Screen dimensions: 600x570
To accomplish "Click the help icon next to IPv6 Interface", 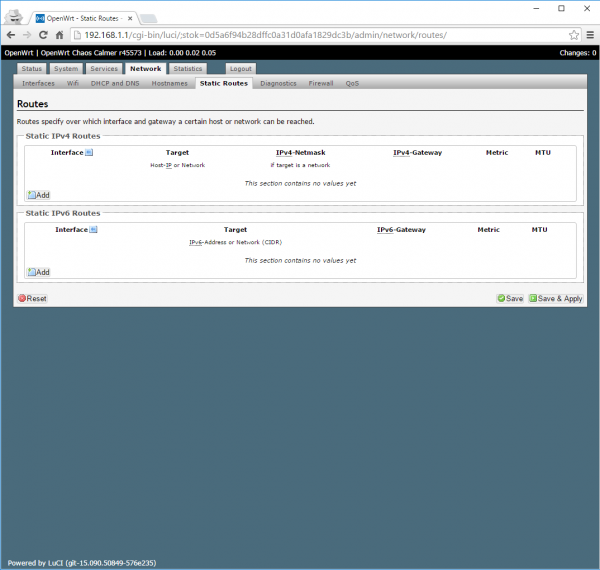I will coord(93,229).
